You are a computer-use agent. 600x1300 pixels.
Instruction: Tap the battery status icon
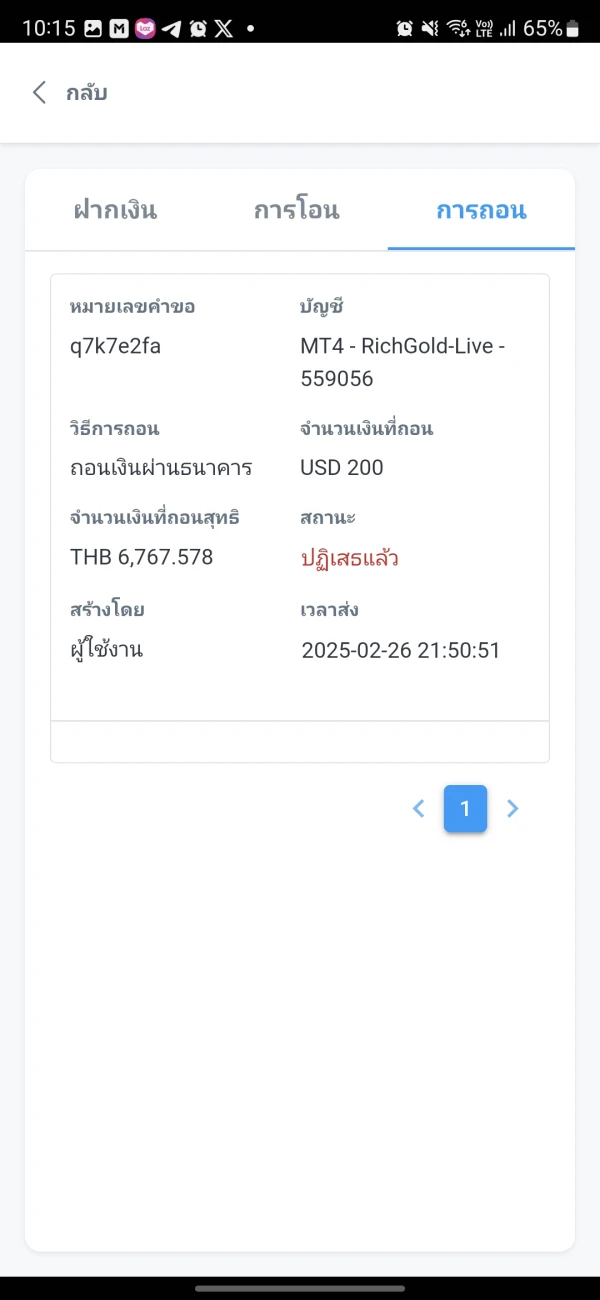pos(572,28)
